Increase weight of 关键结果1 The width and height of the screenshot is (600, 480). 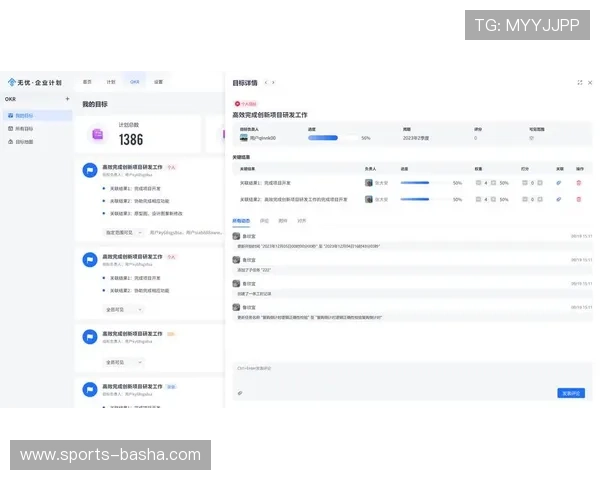(494, 183)
